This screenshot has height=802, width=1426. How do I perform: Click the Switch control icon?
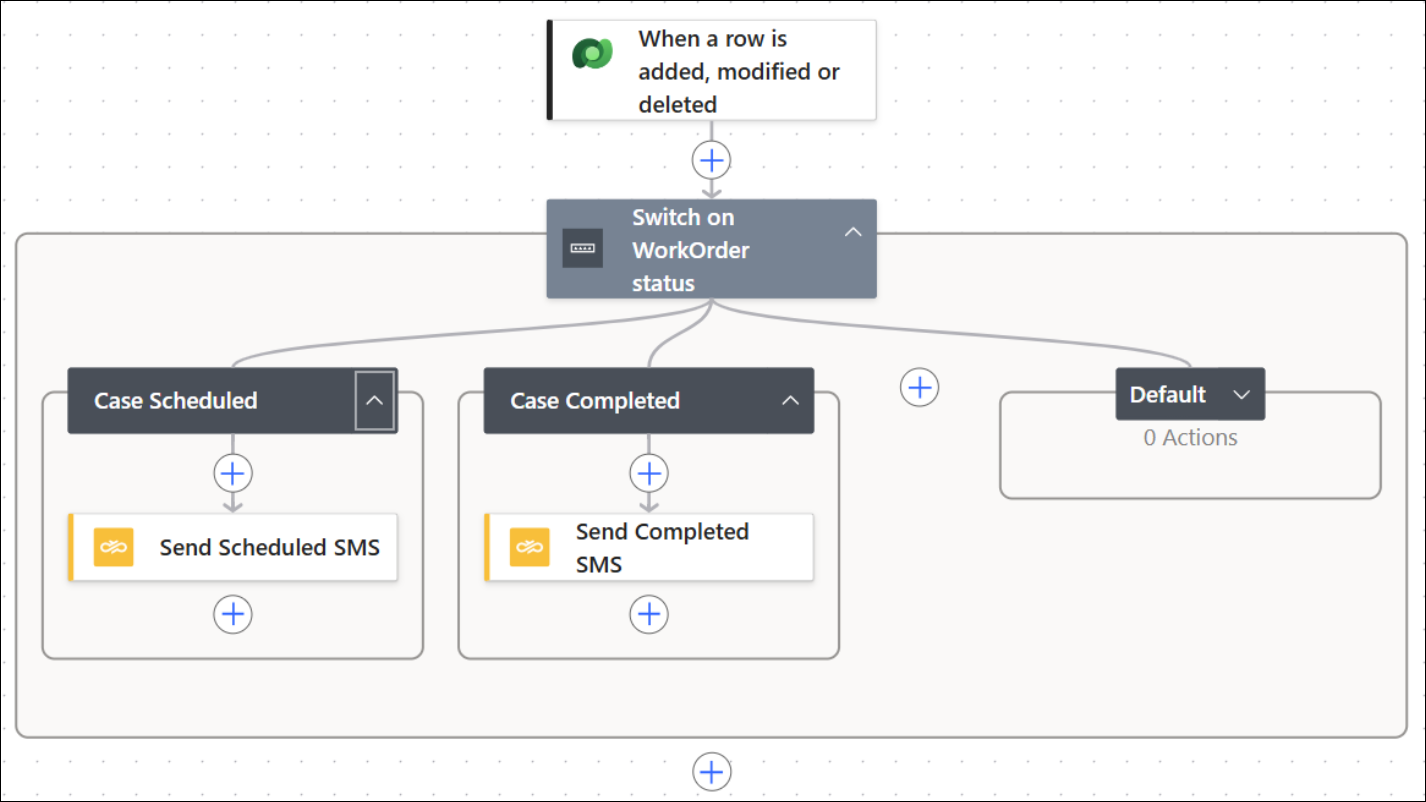point(582,248)
